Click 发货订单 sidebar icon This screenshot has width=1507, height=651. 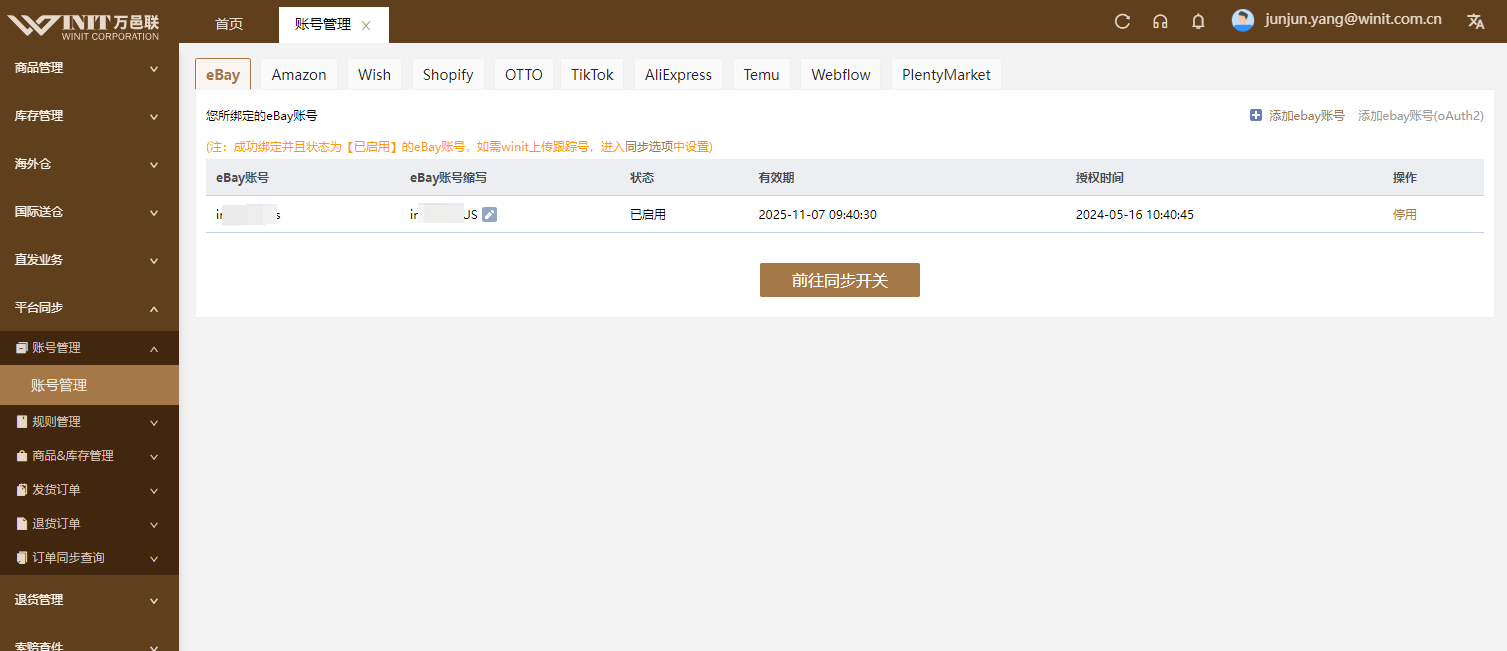pyautogui.click(x=22, y=490)
